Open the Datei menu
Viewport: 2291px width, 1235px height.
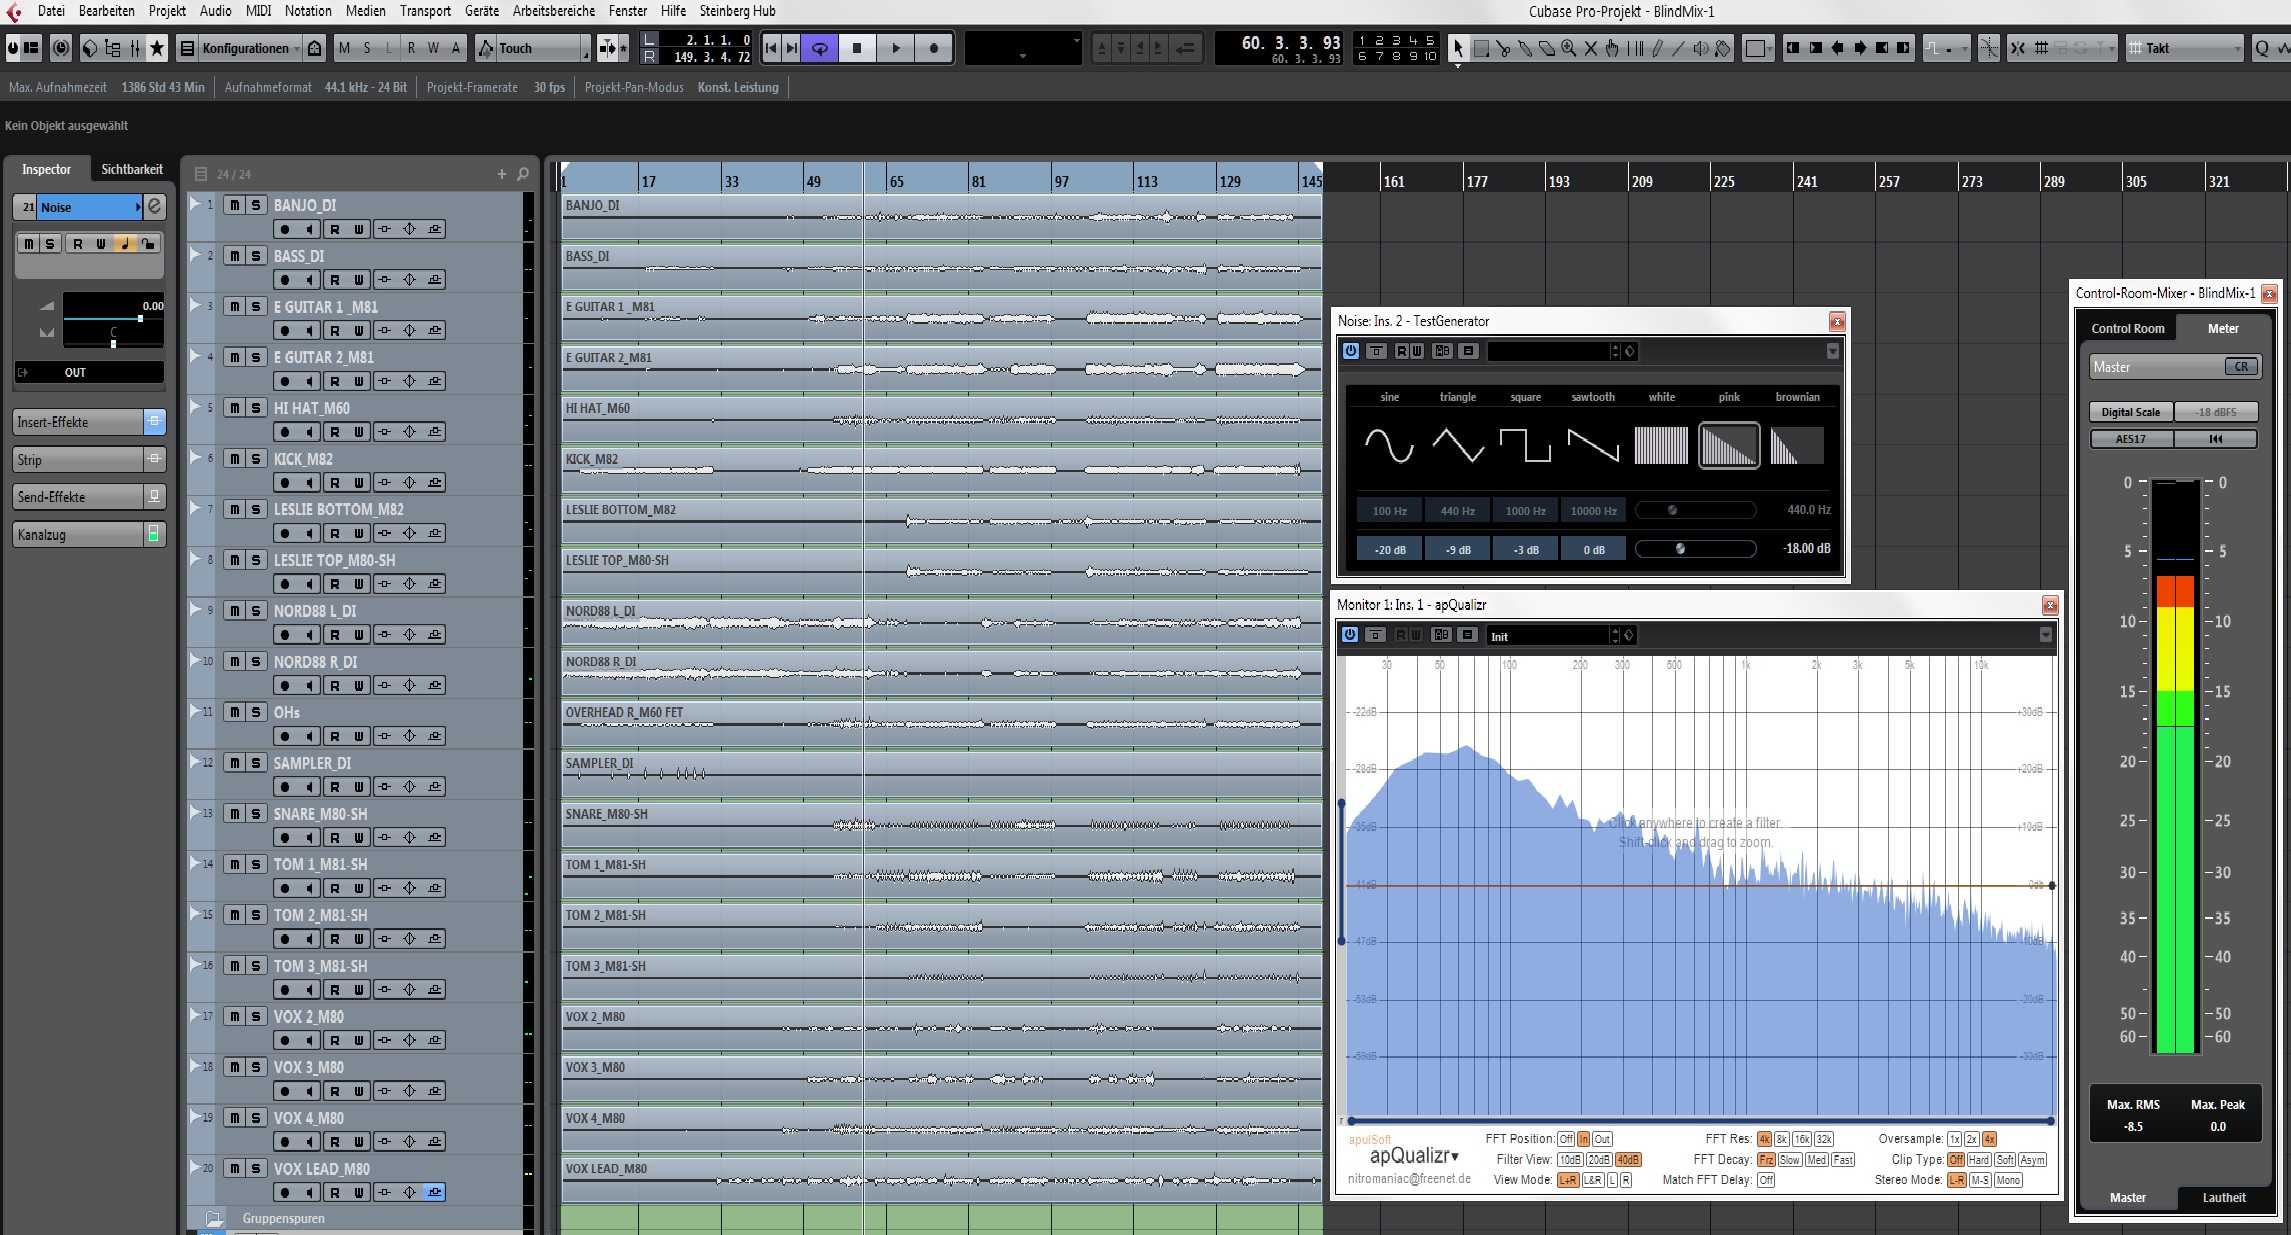[x=51, y=11]
